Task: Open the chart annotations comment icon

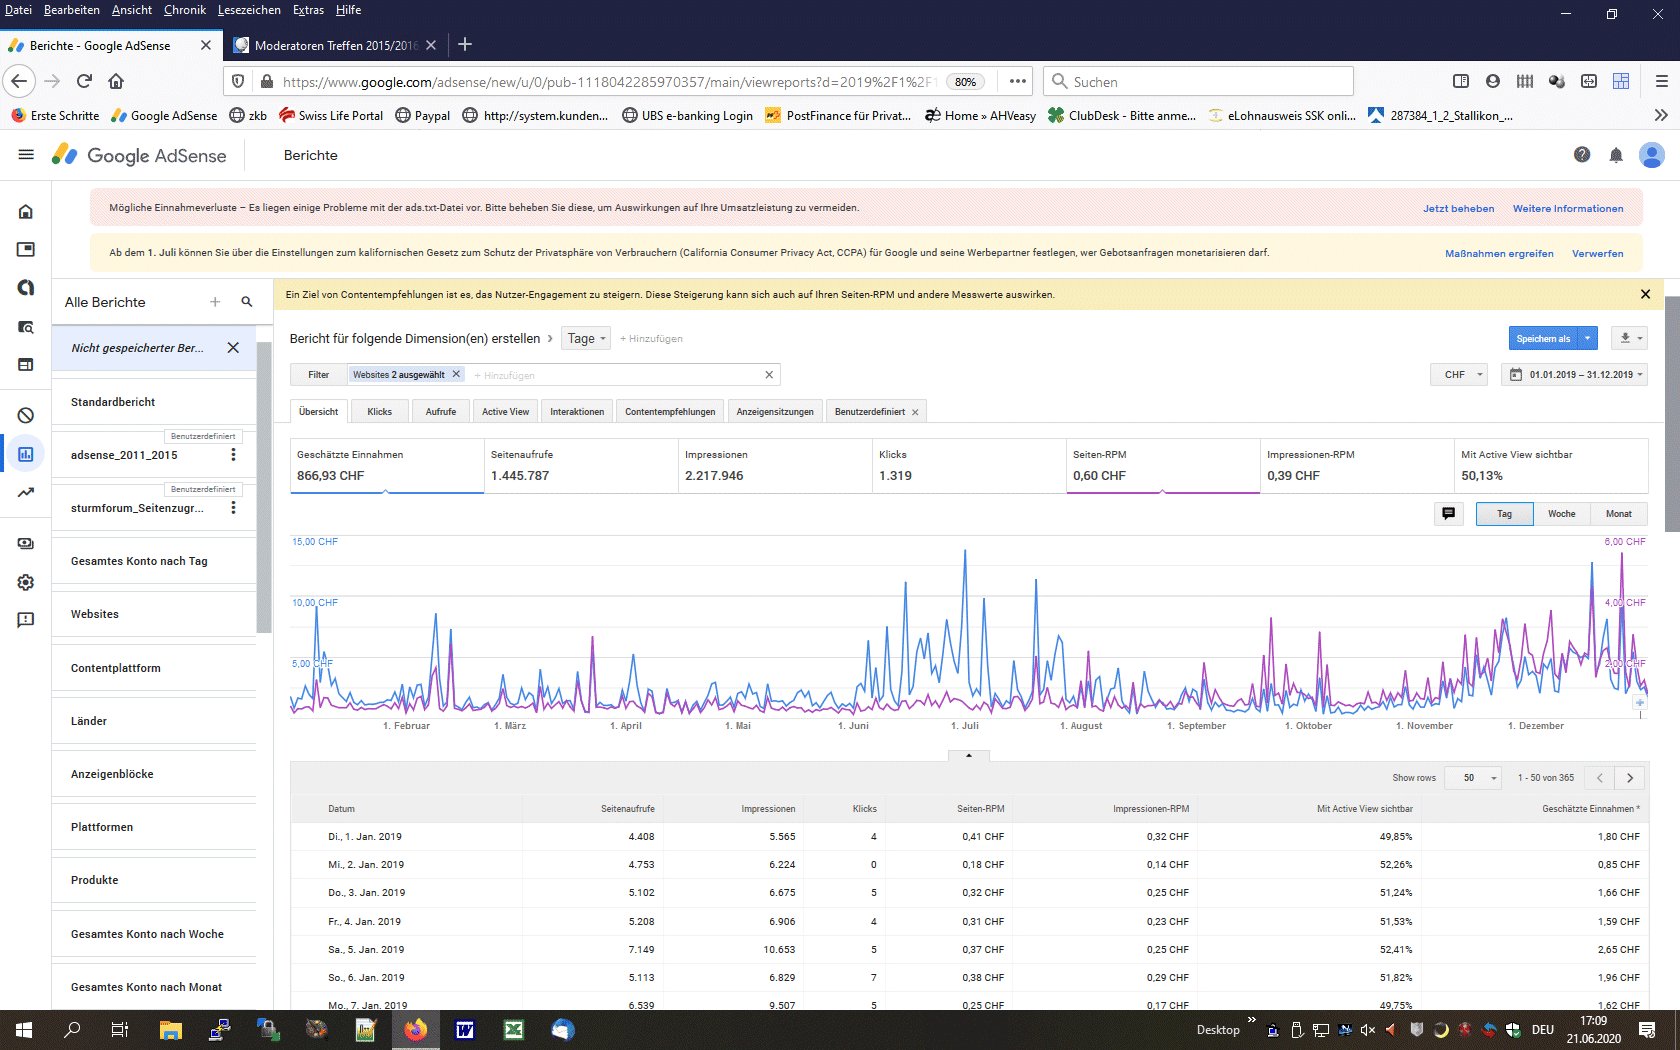Action: coord(1448,514)
